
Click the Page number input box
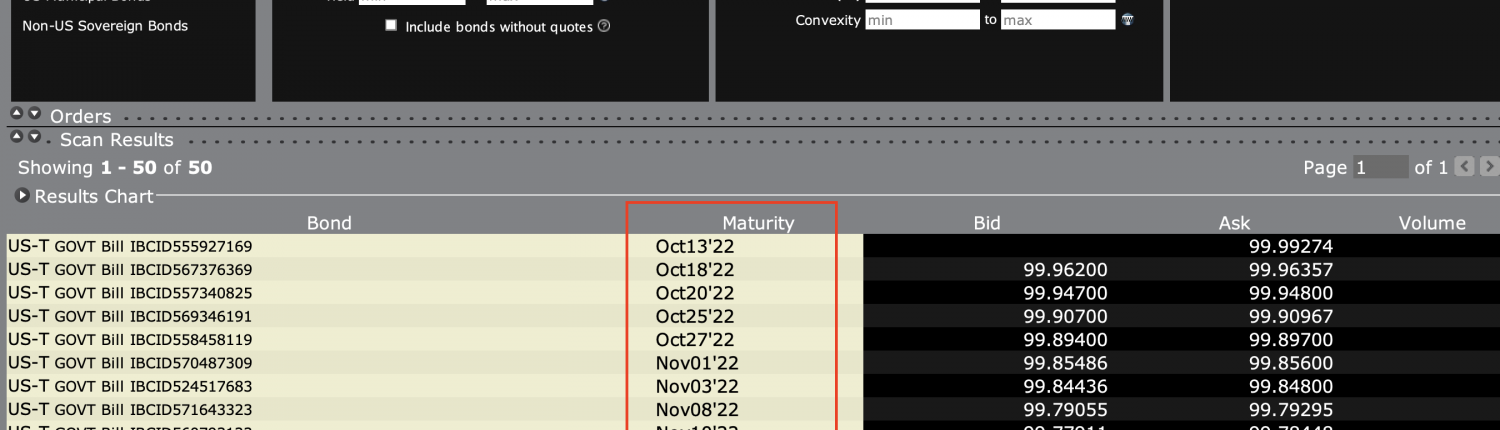coord(1380,167)
